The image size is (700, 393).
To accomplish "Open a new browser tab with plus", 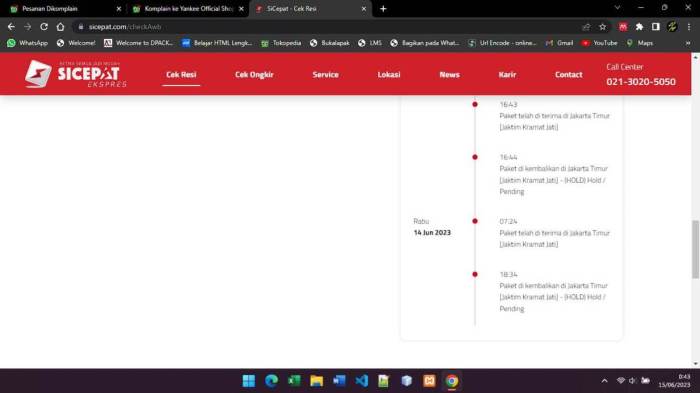I will pos(383,8).
